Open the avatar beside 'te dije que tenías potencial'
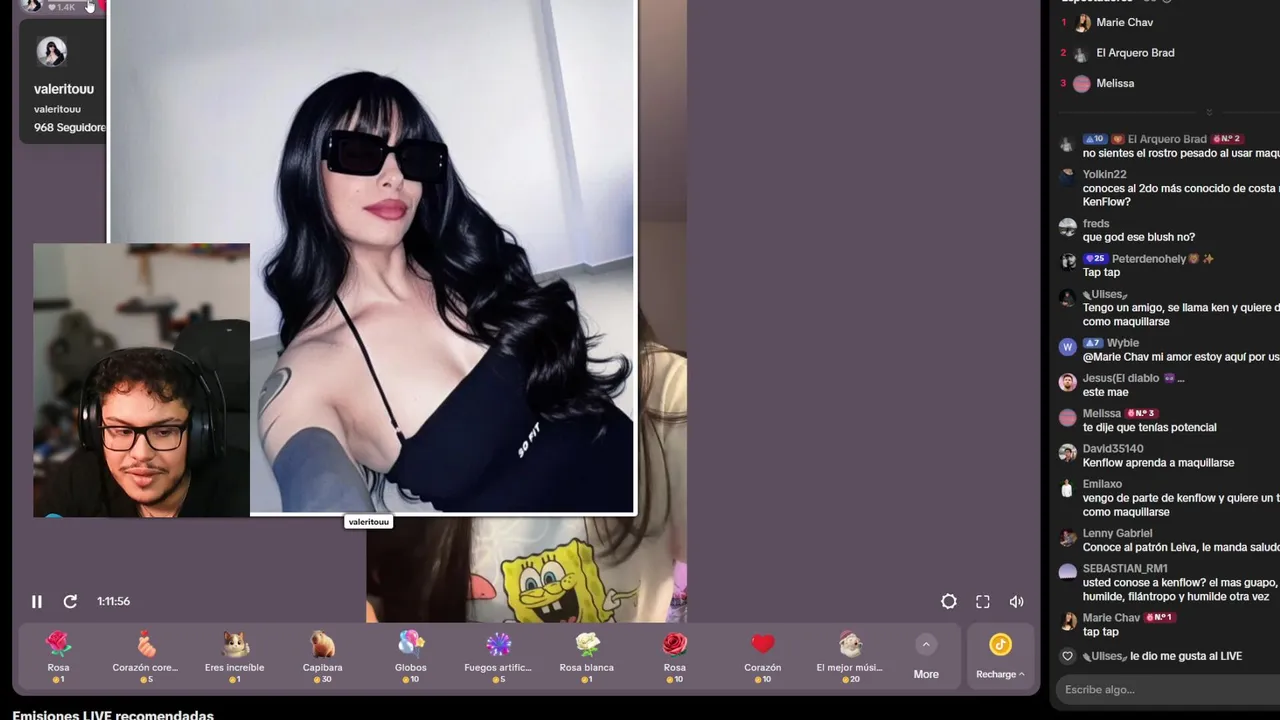This screenshot has width=1280, height=720. 1068,417
